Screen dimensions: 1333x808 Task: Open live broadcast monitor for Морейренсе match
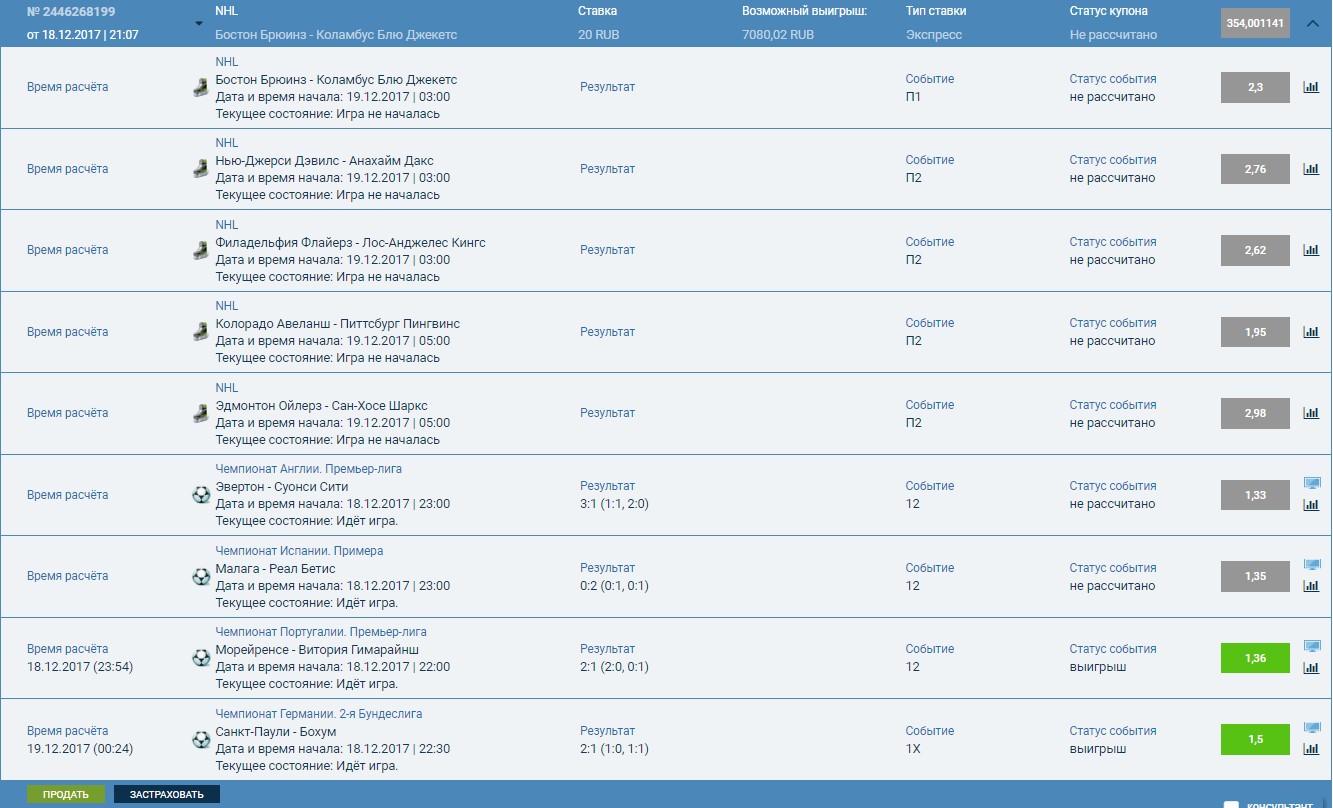pyautogui.click(x=1312, y=647)
